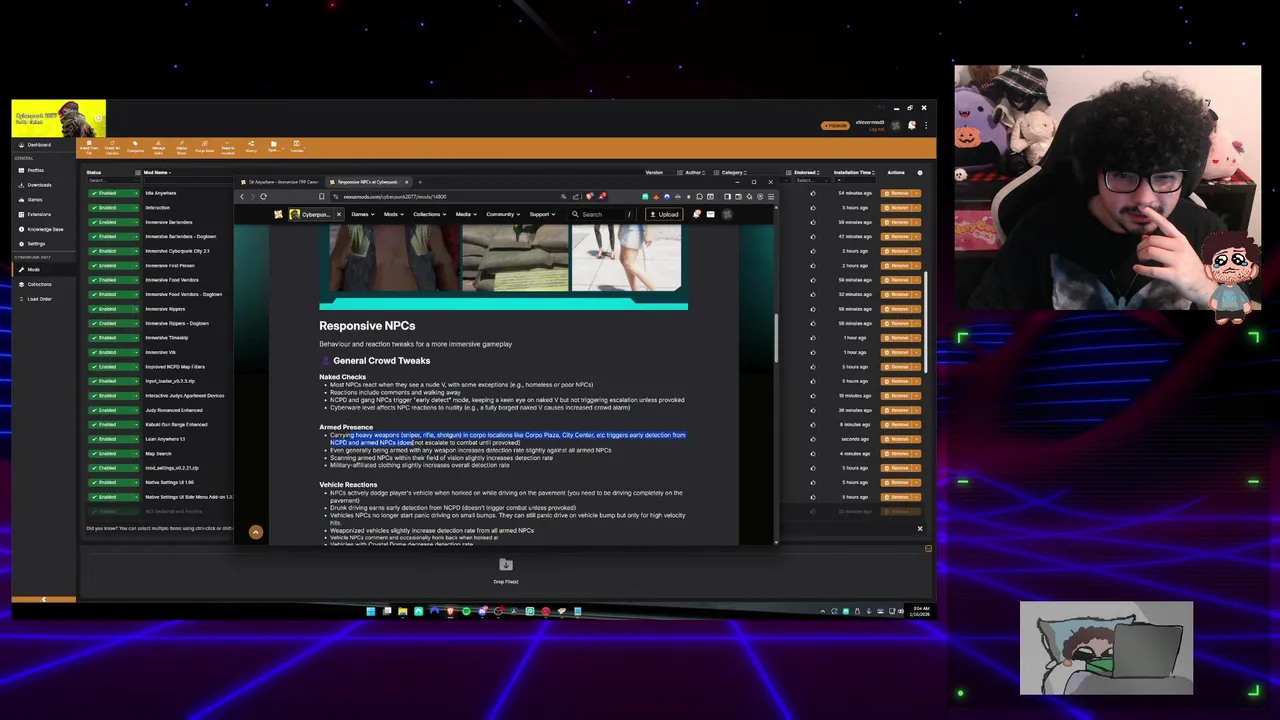The width and height of the screenshot is (1280, 720).
Task: Click the scroll-to-top orange arrow button
Action: [x=255, y=532]
